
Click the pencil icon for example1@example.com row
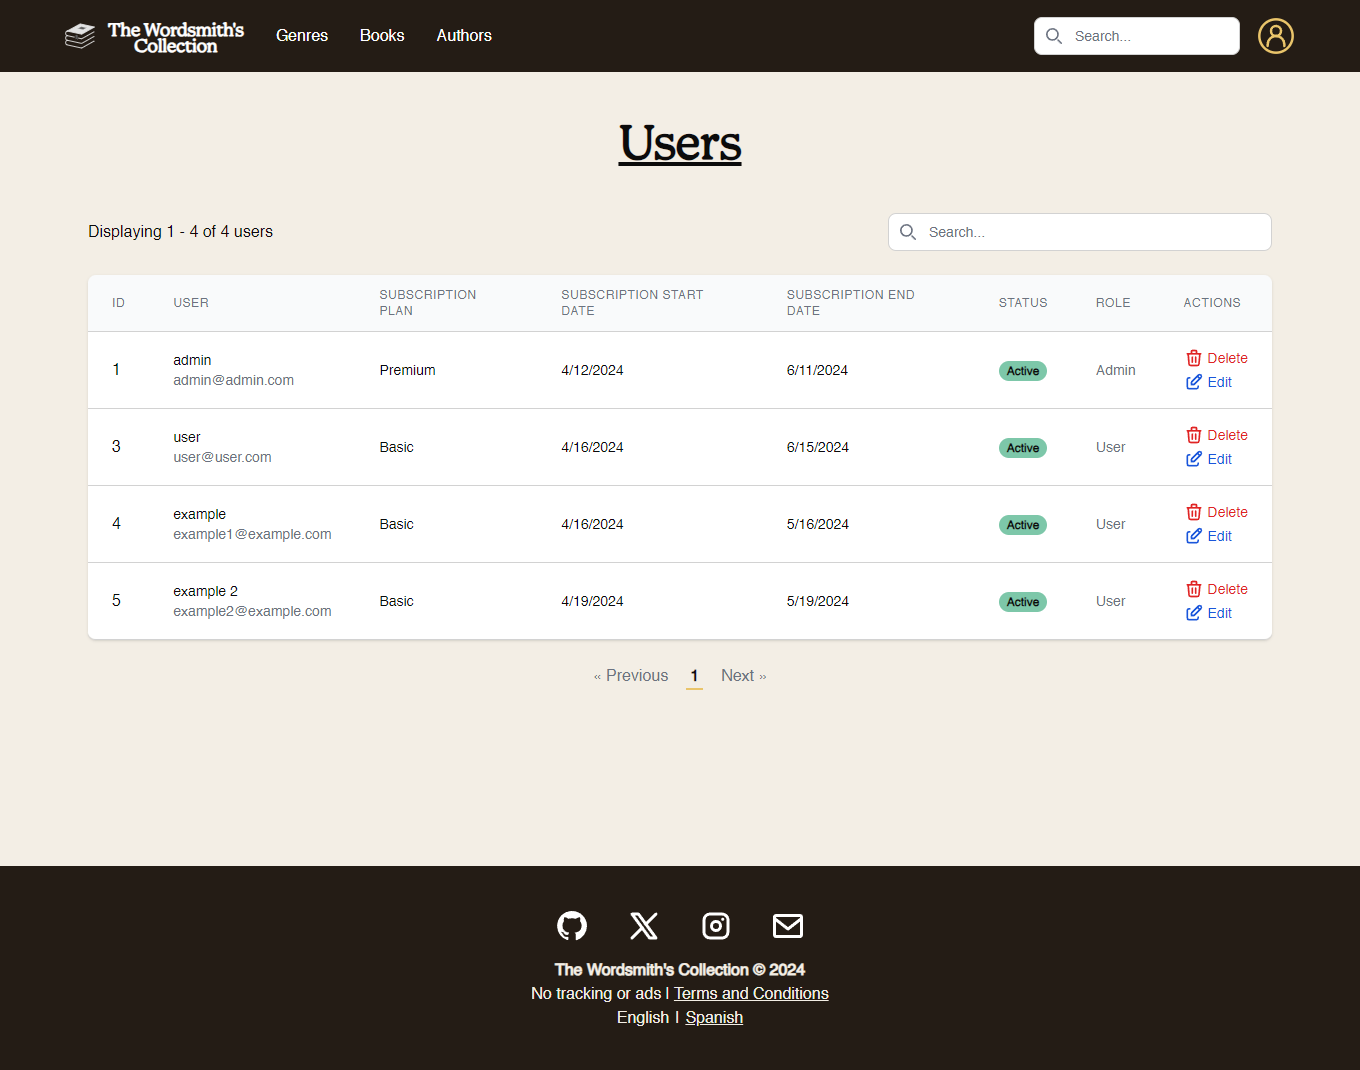click(1194, 536)
